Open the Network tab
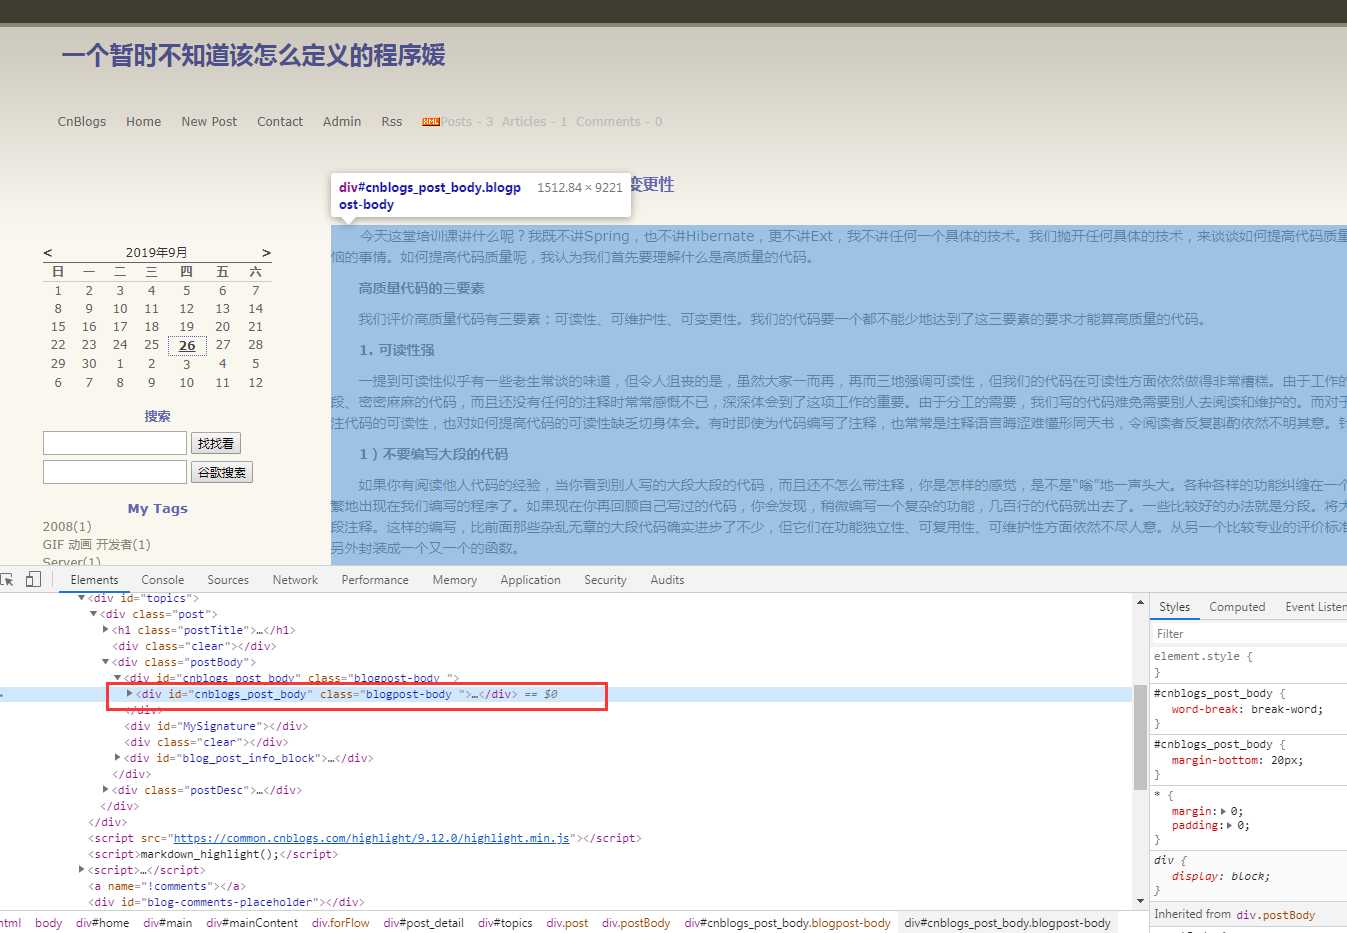1347x933 pixels. pyautogui.click(x=295, y=580)
